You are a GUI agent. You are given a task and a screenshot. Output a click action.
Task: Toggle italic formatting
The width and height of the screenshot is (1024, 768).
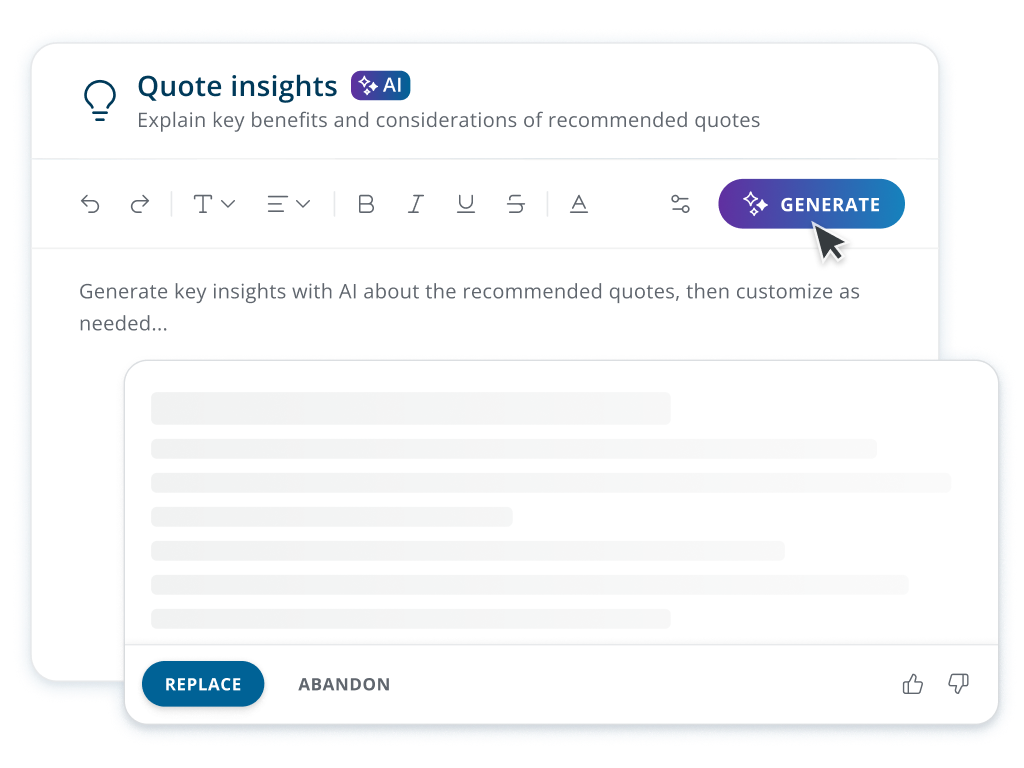416,205
